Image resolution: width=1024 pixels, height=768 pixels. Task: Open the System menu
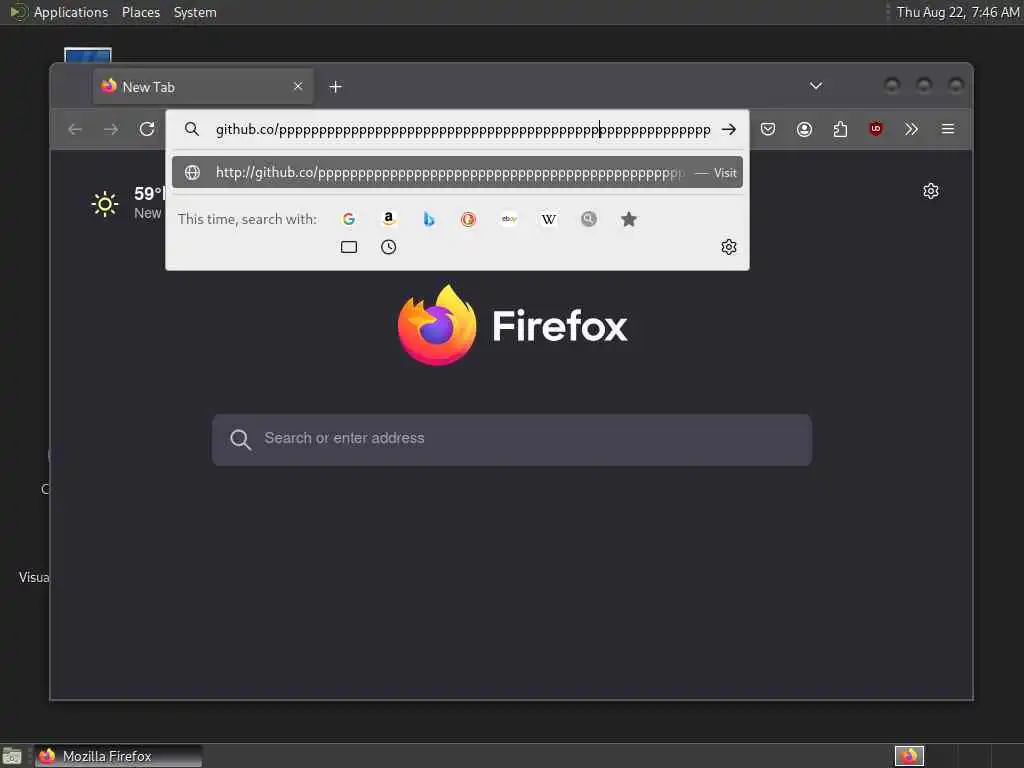coord(195,12)
